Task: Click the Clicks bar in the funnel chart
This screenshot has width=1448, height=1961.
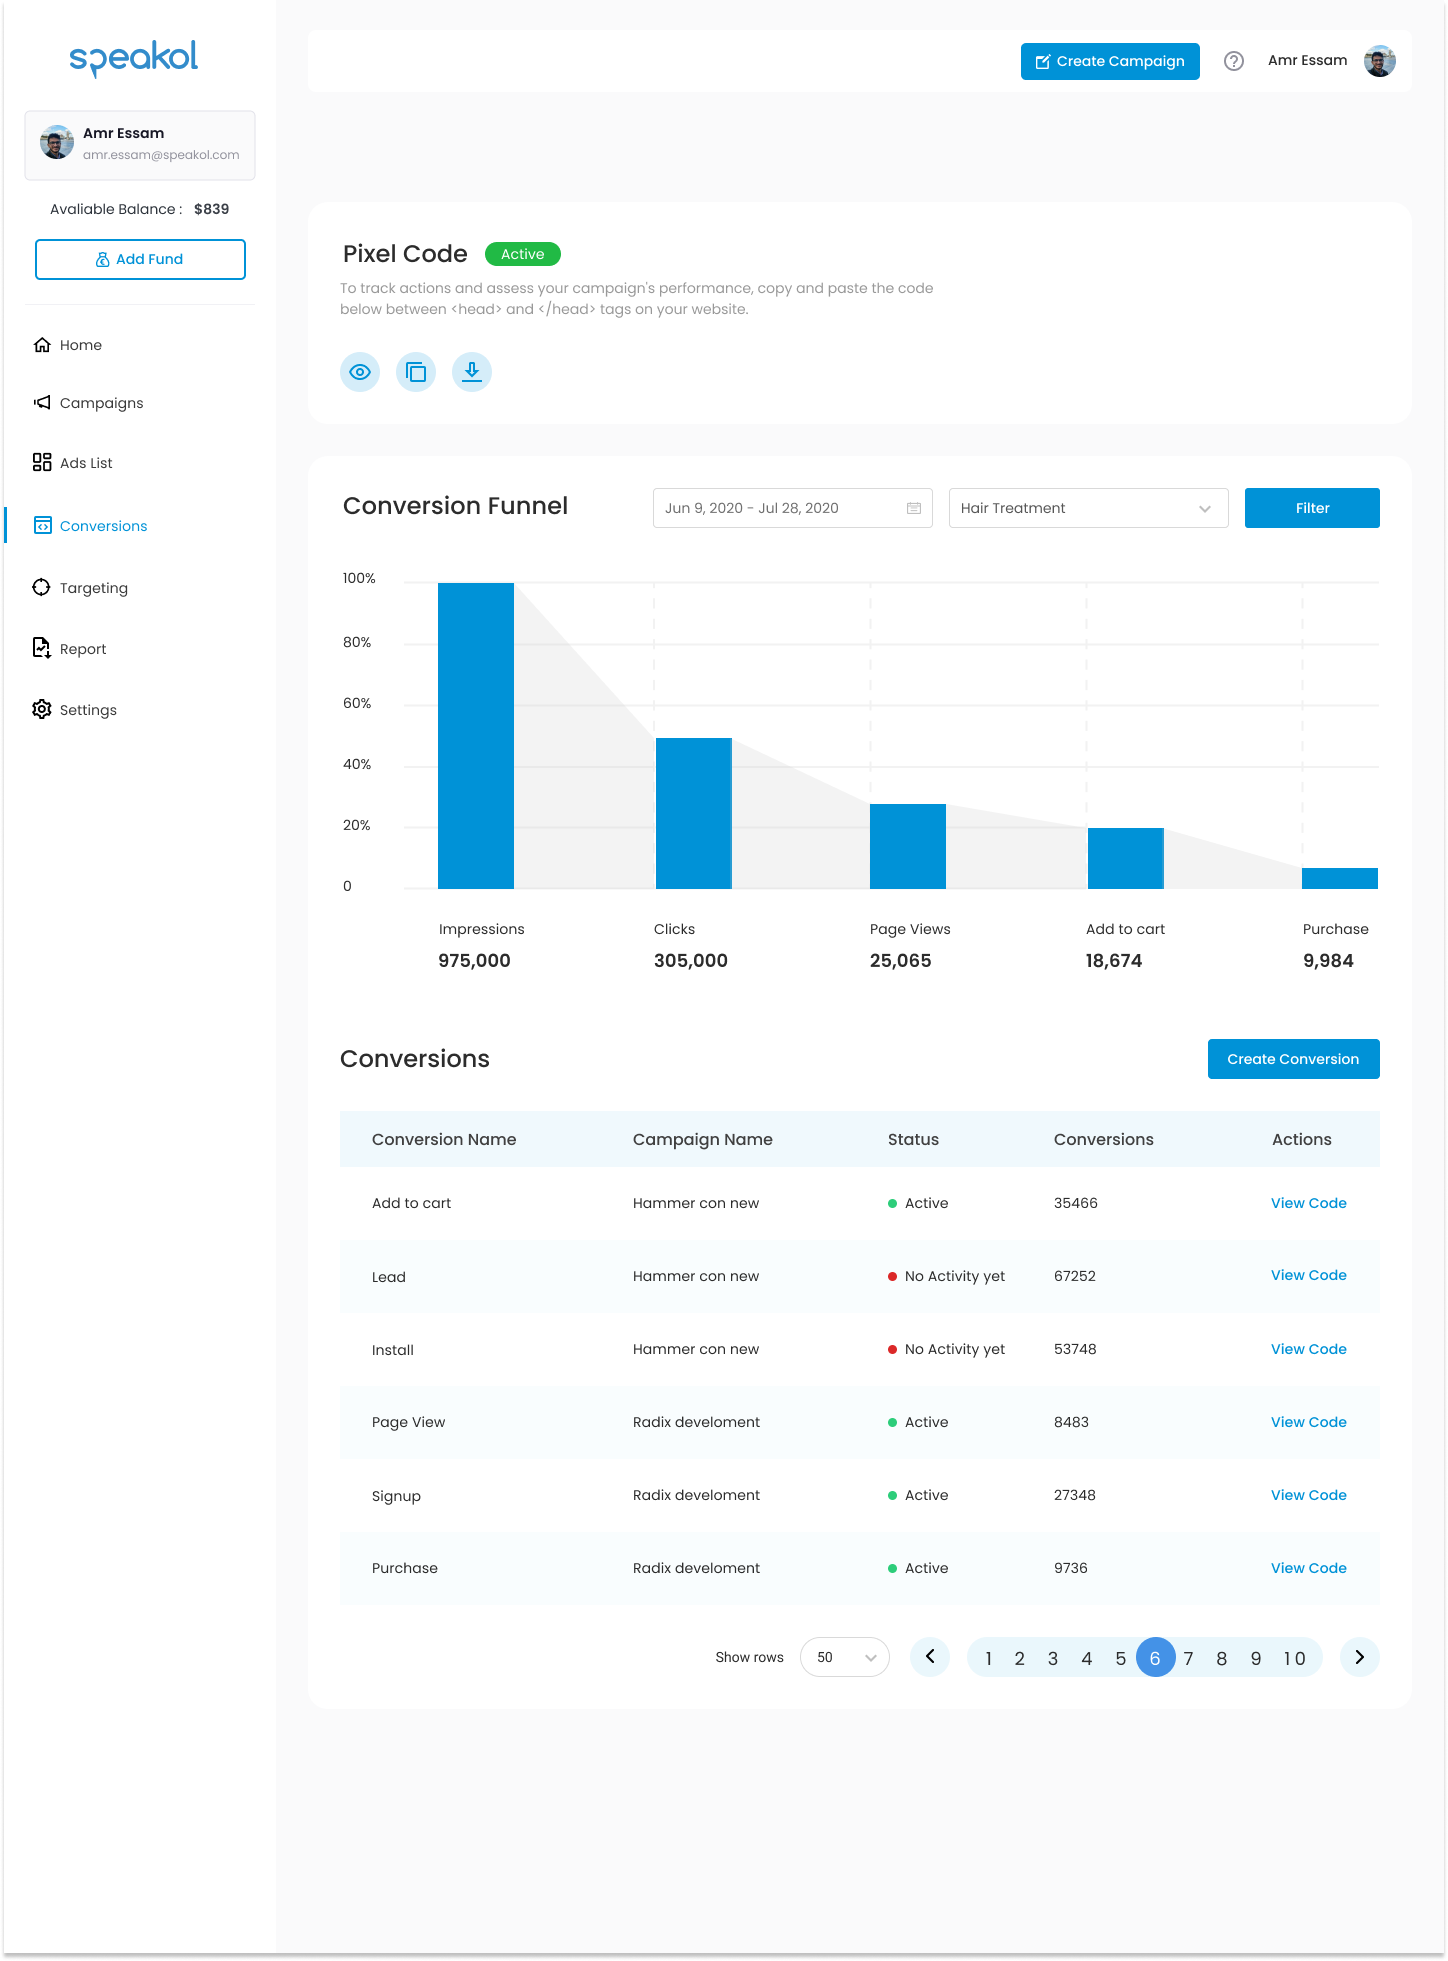Action: pos(694,813)
